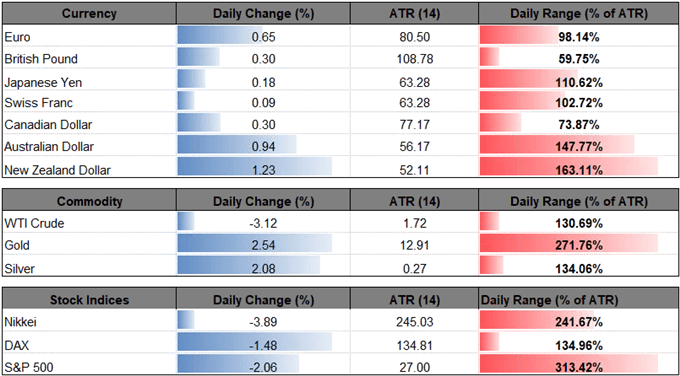The image size is (680, 376).
Task: Click the Euro currency row label
Action: coord(16,37)
